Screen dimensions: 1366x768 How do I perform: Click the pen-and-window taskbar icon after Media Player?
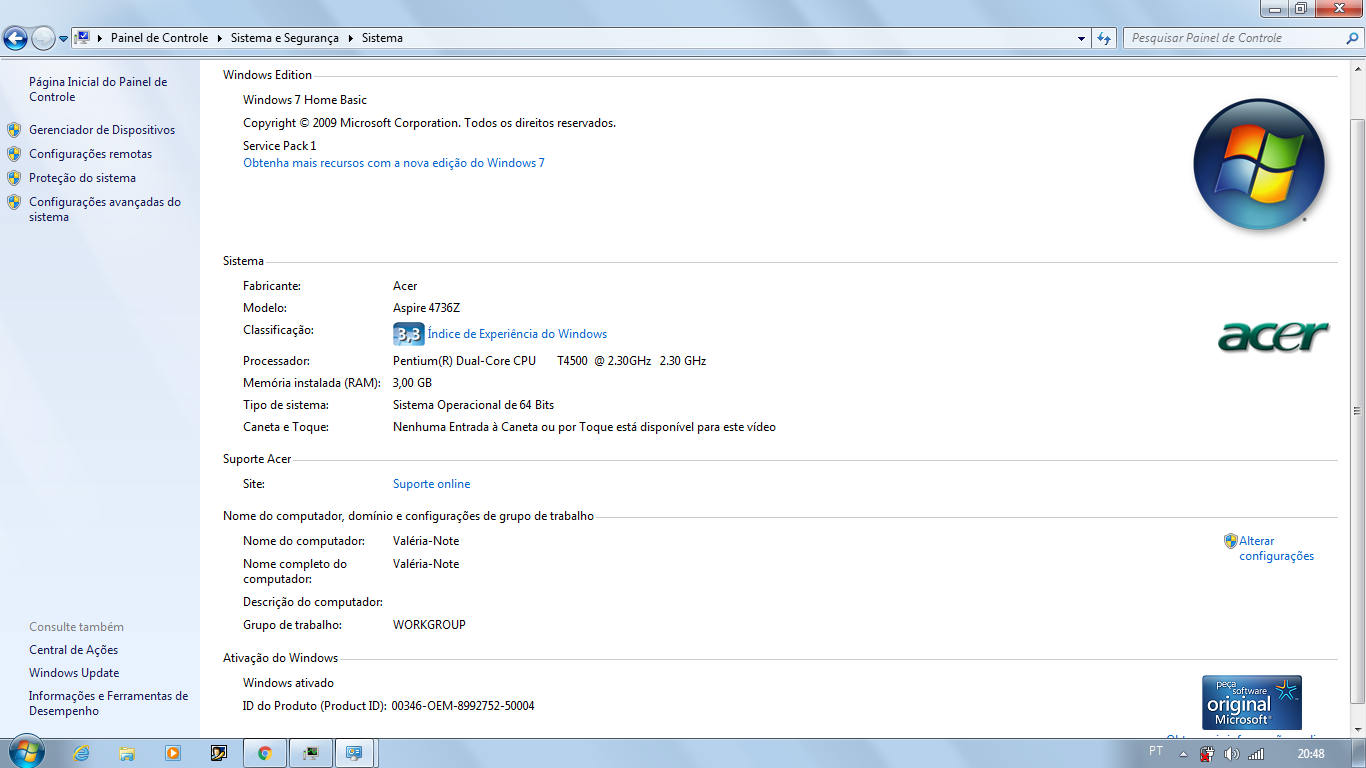(219, 753)
